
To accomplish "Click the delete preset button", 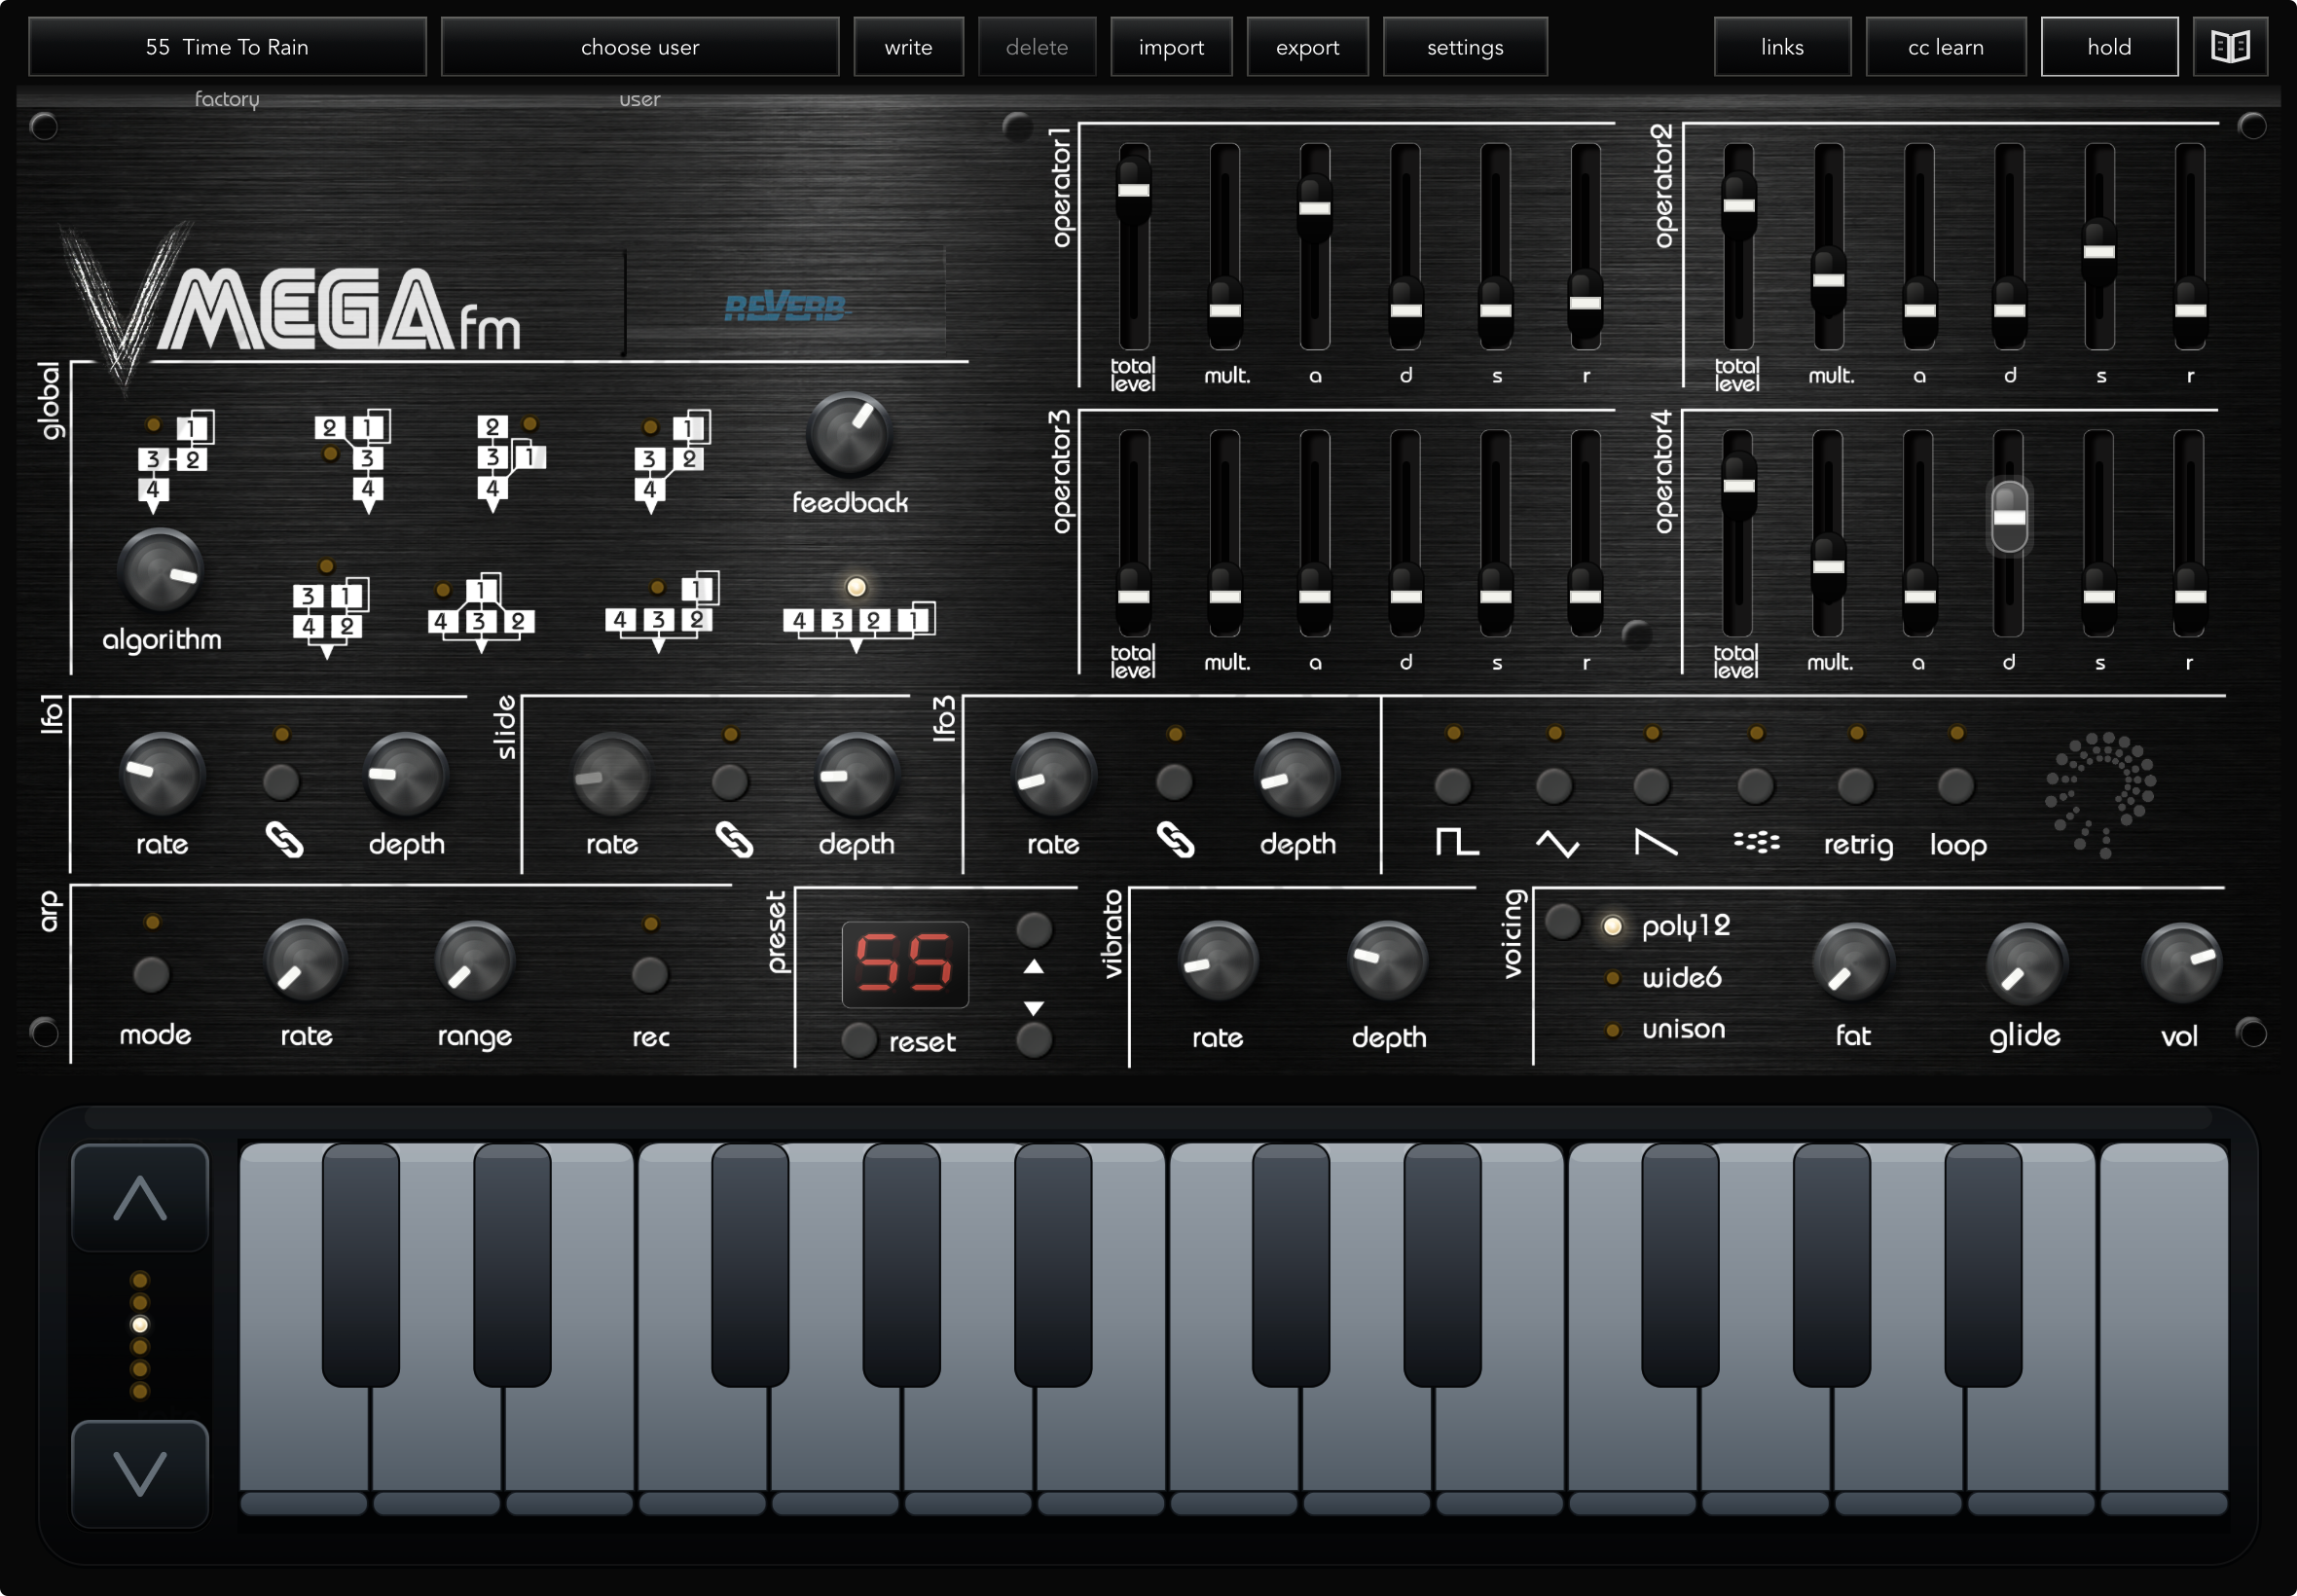I will point(1037,47).
